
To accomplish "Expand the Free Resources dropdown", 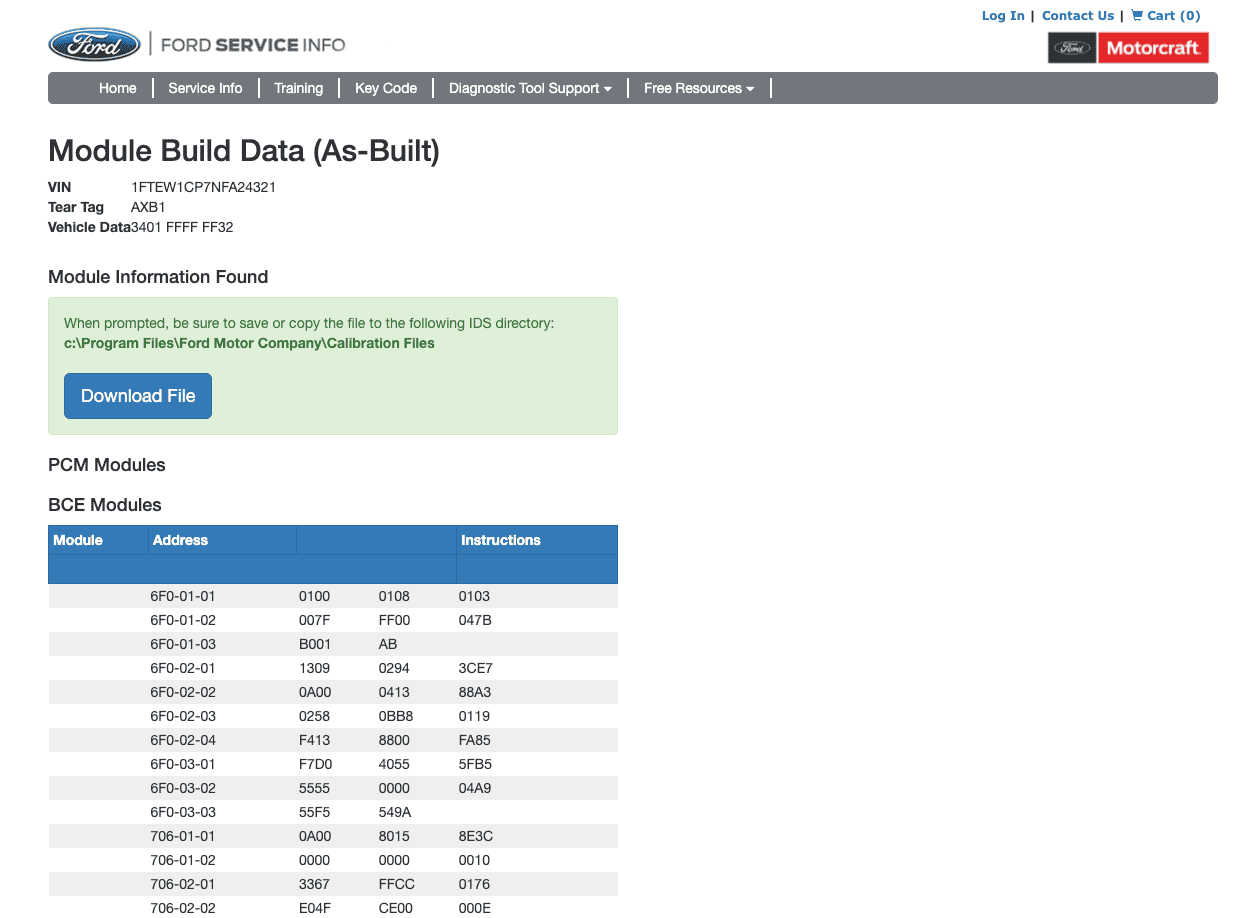I will click(699, 88).
